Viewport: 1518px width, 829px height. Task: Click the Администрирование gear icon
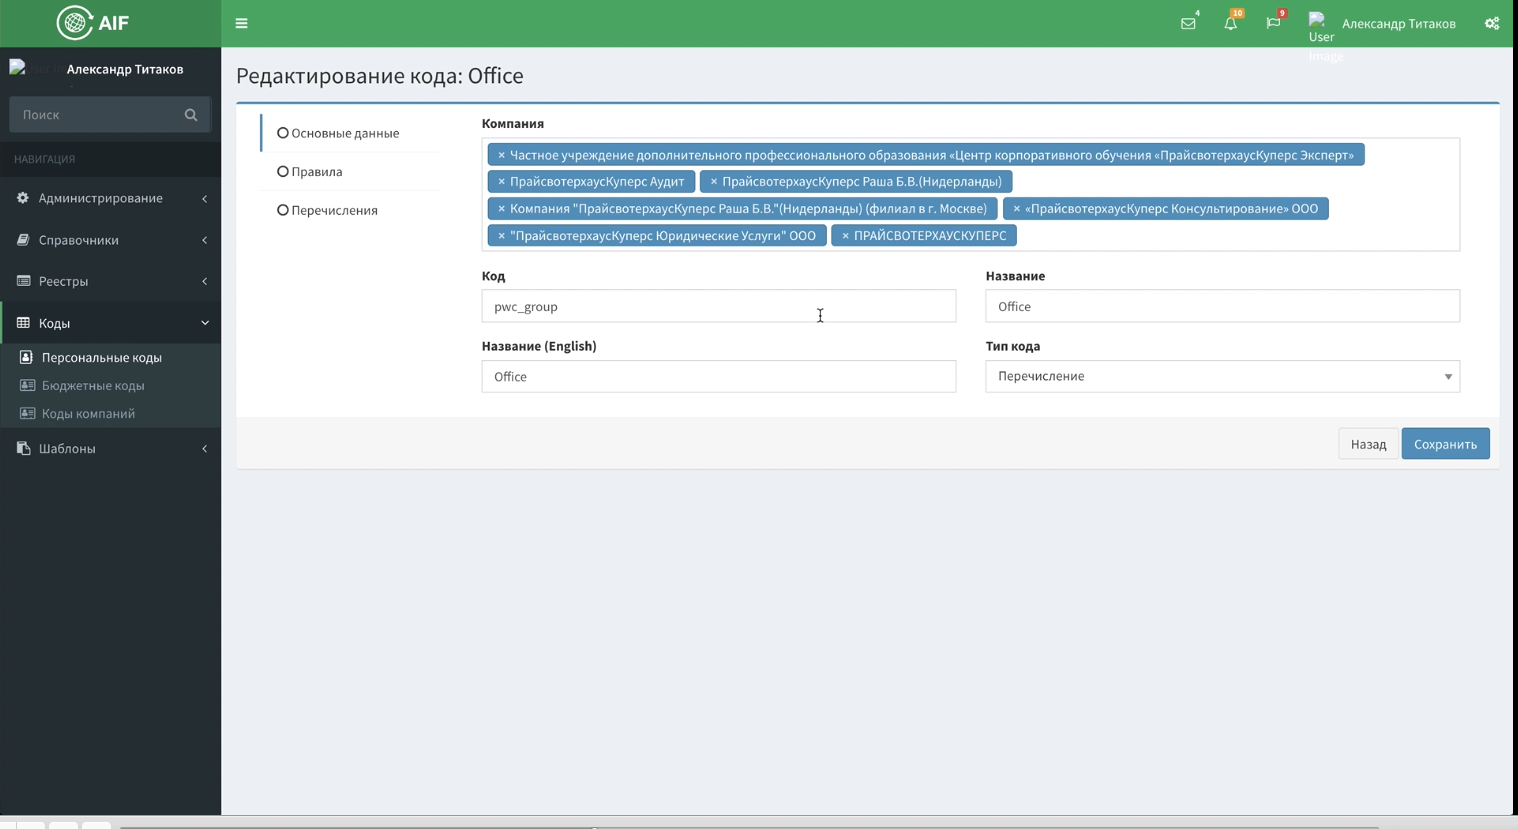[x=23, y=198]
